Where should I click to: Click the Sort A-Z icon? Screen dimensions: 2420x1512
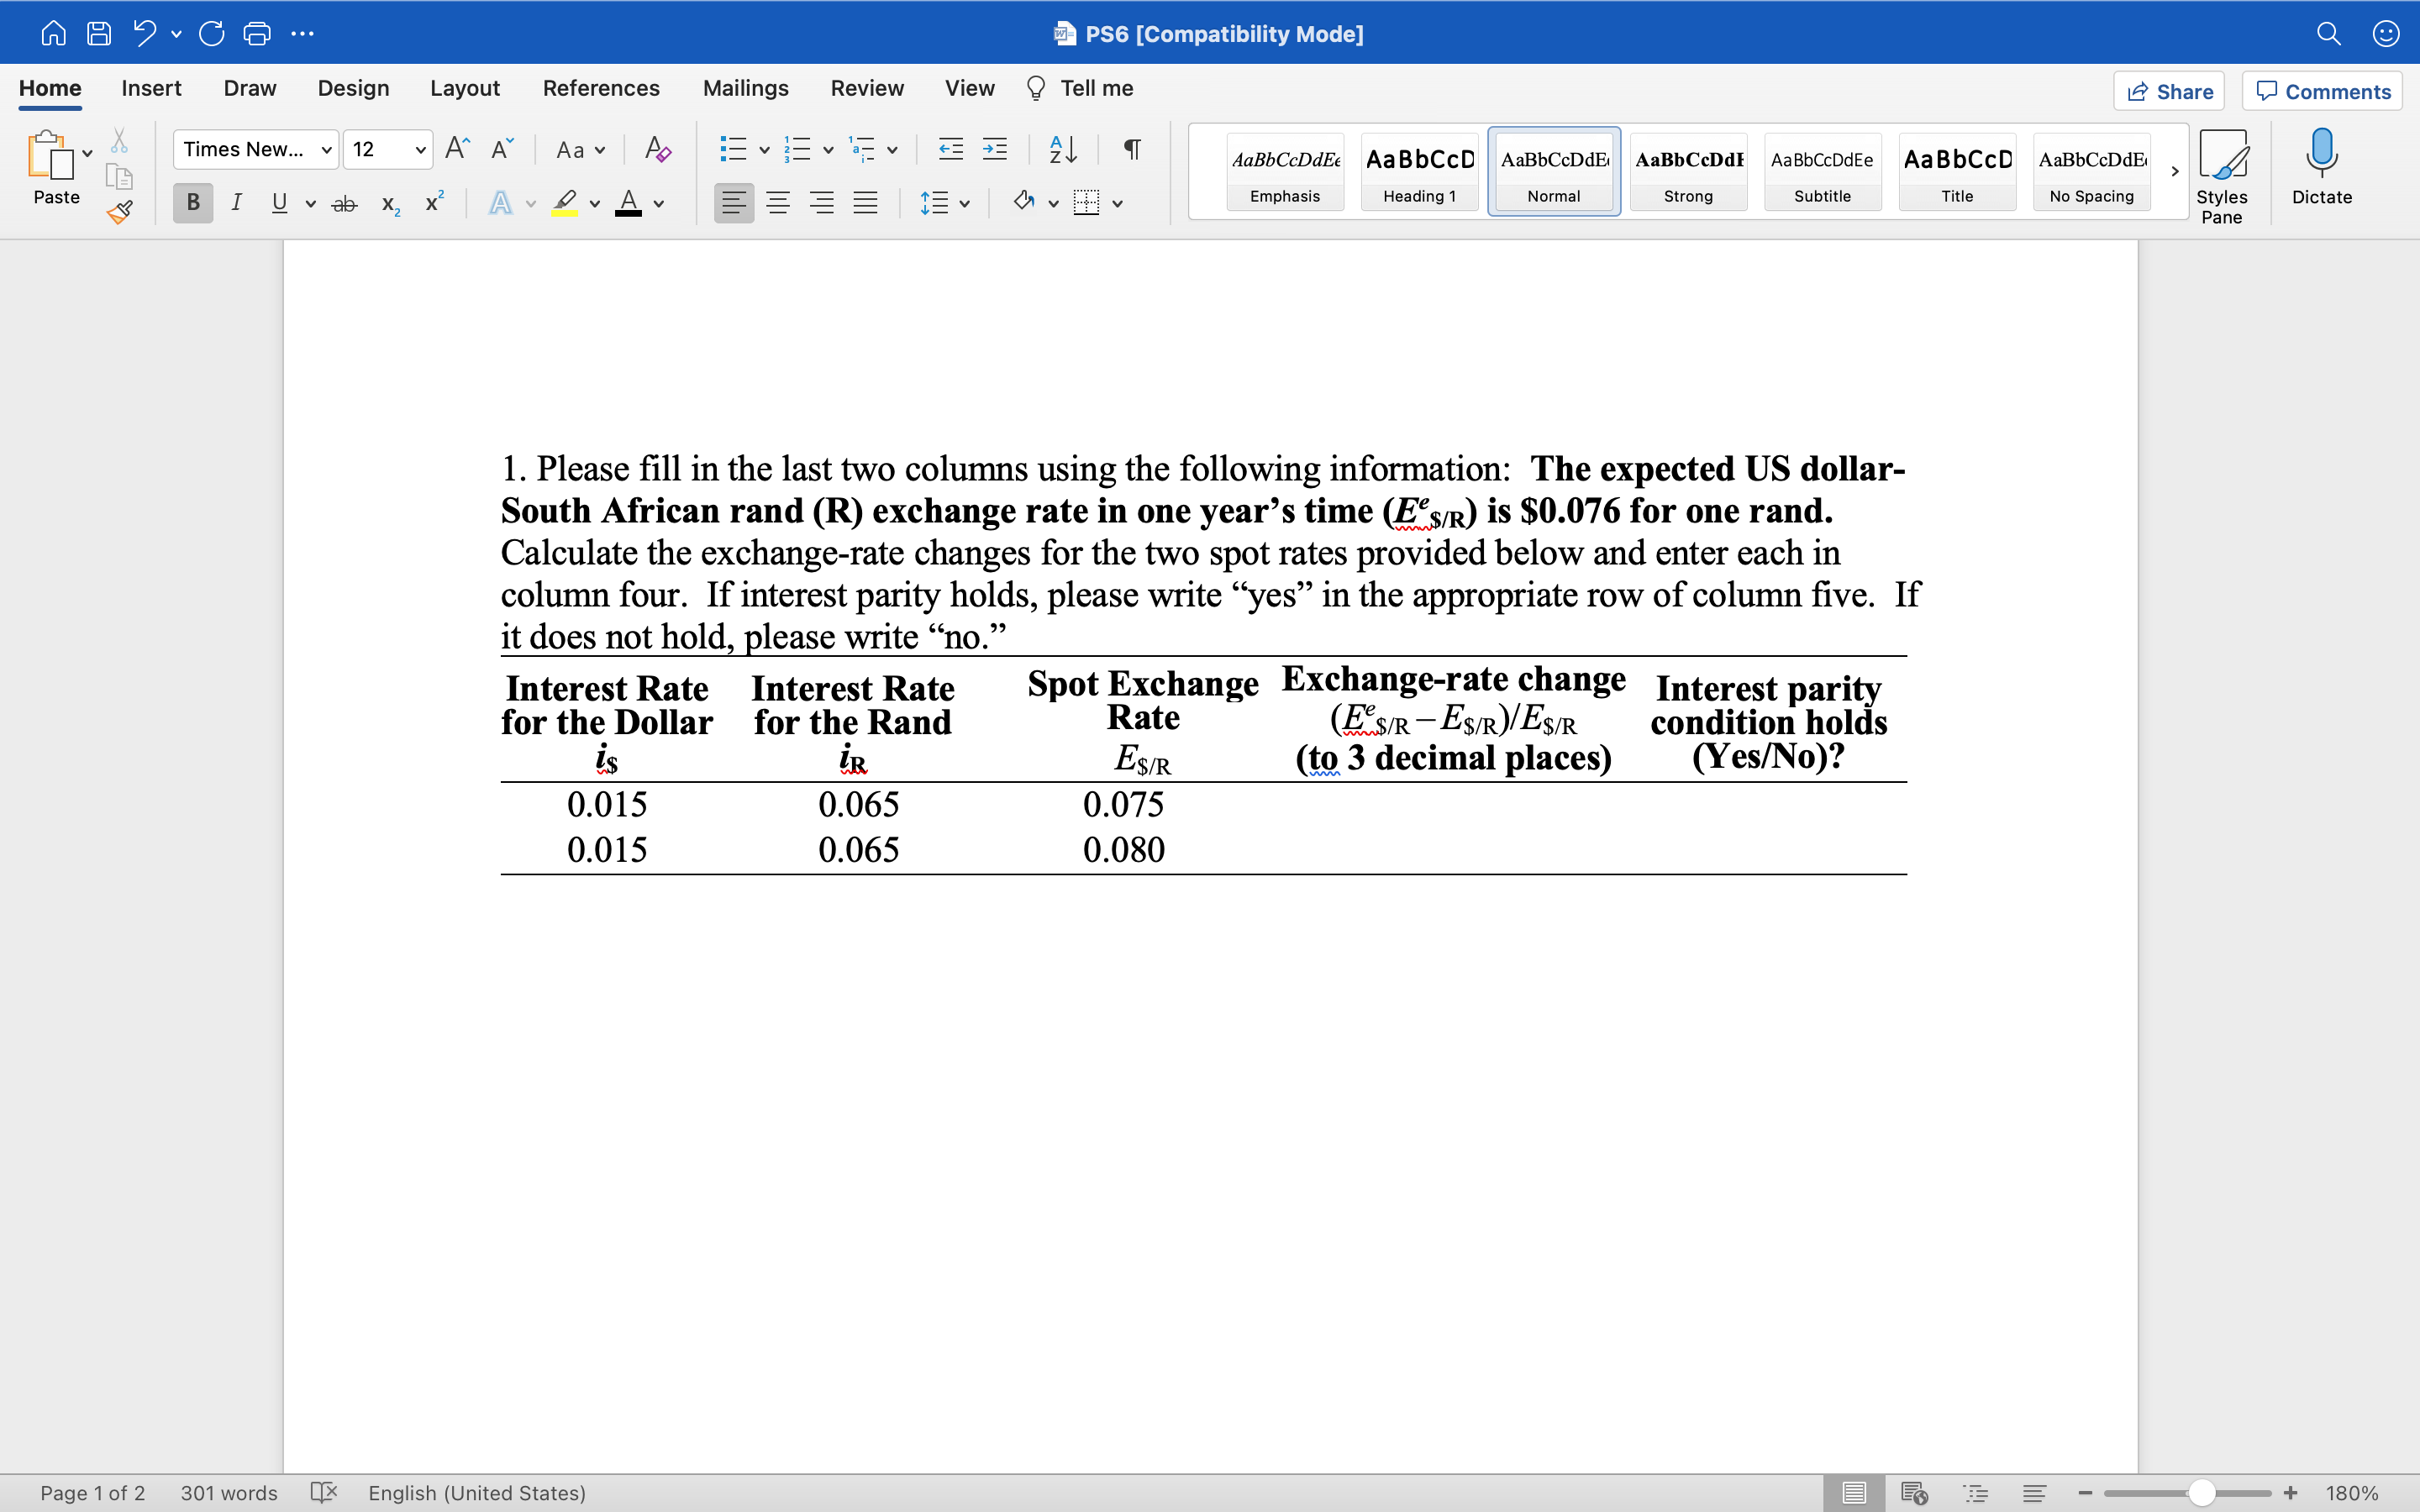coord(1062,150)
